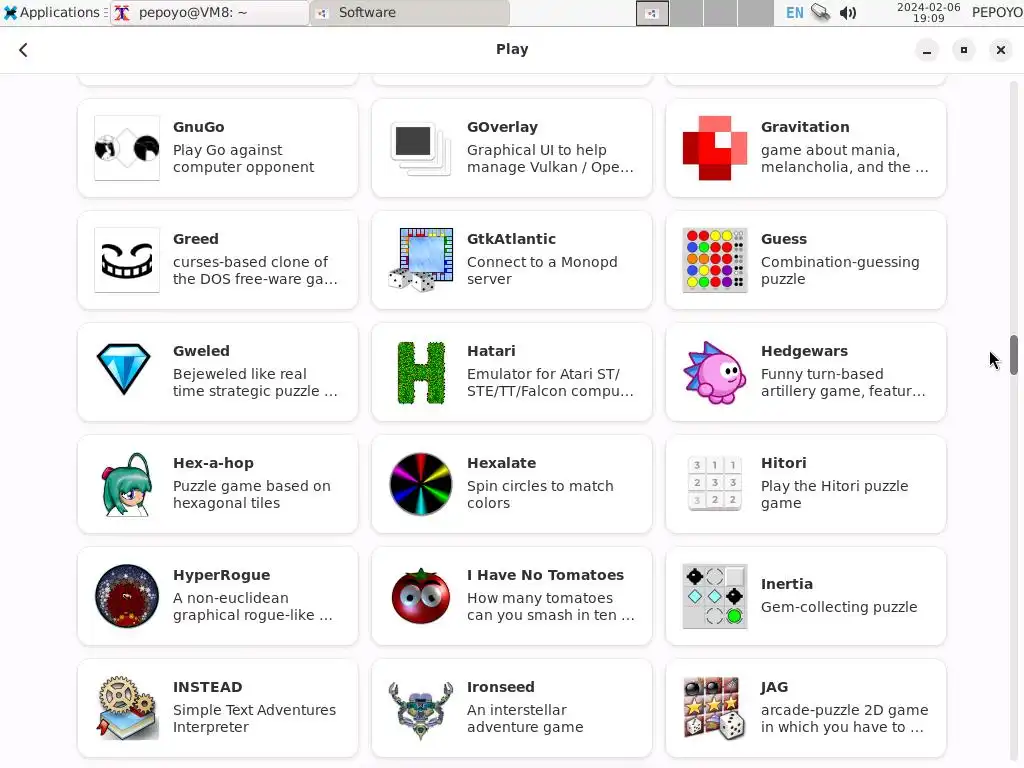Open the JAG title text
This screenshot has width=1024, height=768.
coord(774,687)
